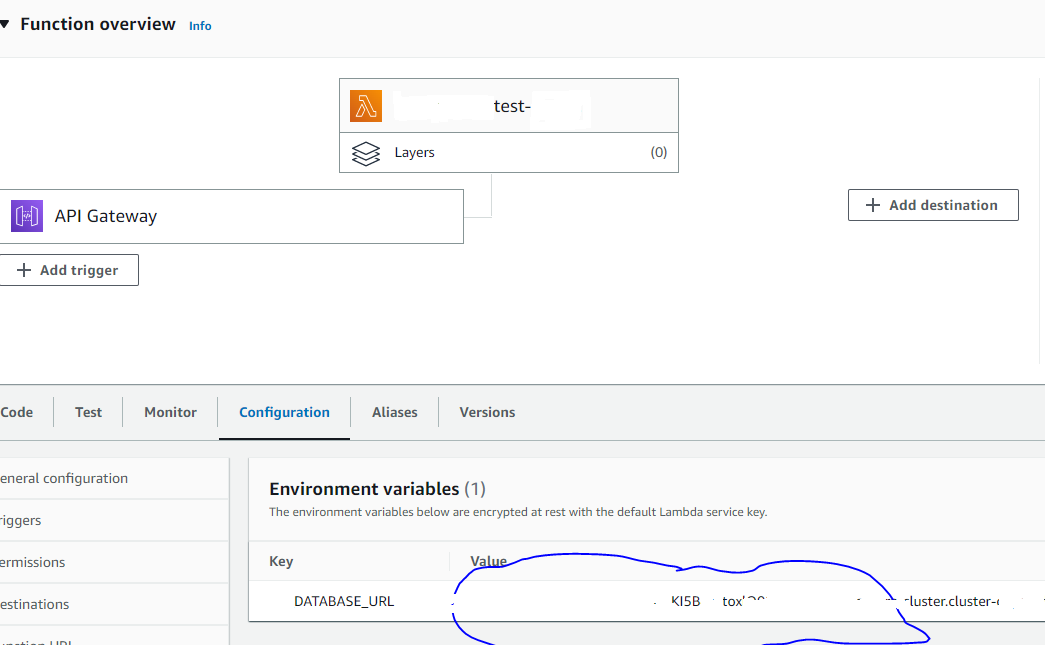Click the Add destination button
This screenshot has height=645, width=1045.
pos(932,205)
